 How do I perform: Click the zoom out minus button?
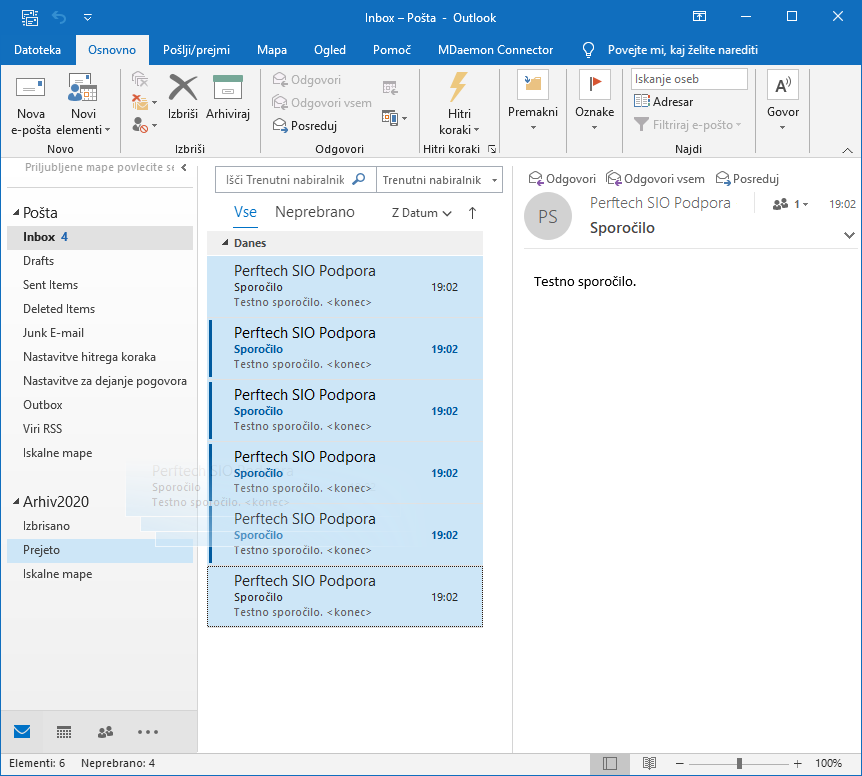pyautogui.click(x=679, y=763)
